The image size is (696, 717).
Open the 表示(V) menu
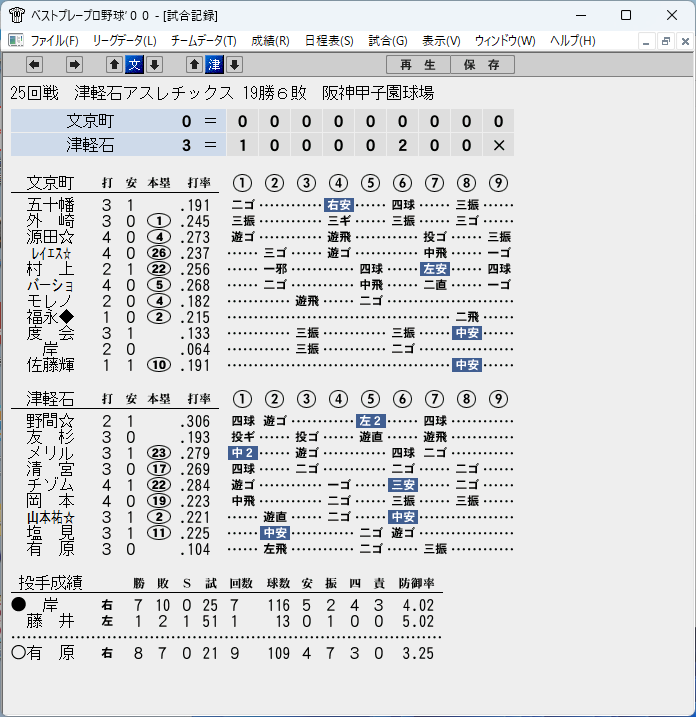tap(441, 41)
